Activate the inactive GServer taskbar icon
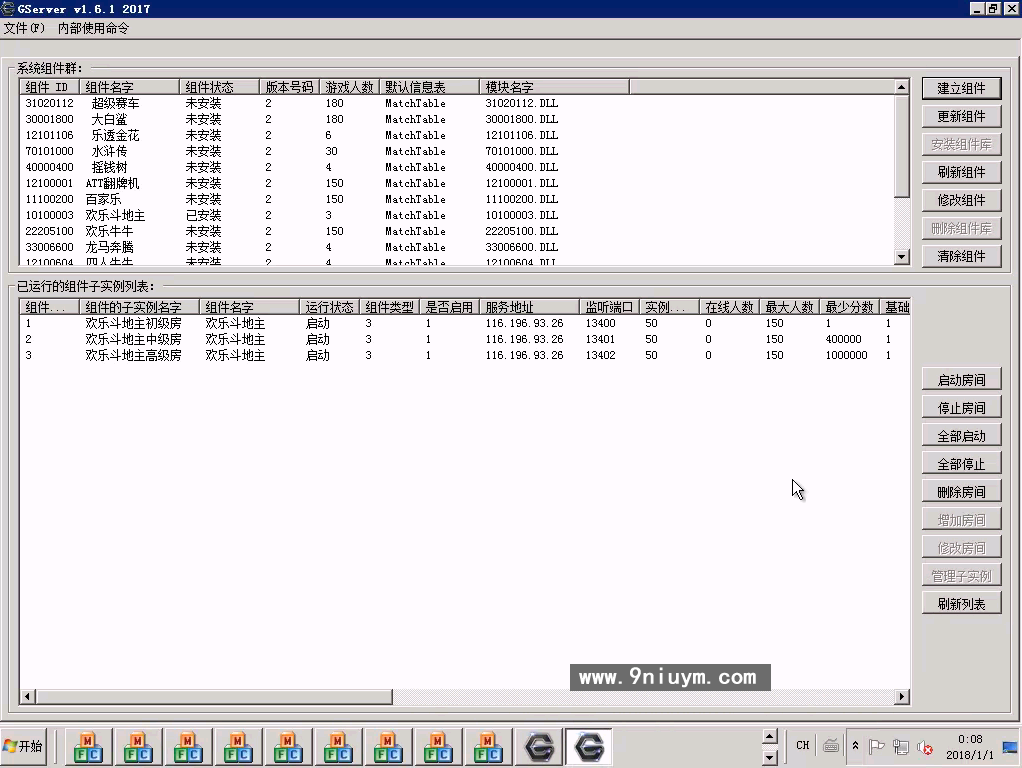Image resolution: width=1022 pixels, height=768 pixels. [539, 747]
